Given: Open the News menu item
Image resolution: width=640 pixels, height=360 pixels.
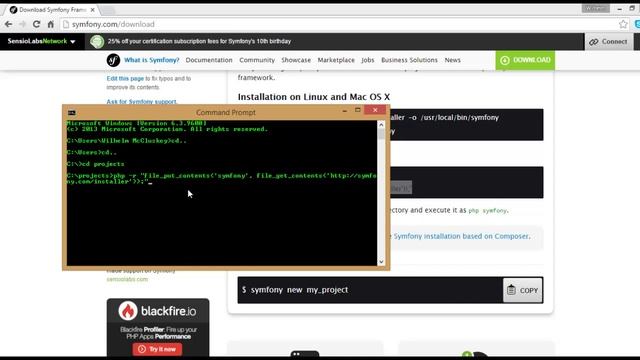Looking at the screenshot, I should [452, 60].
